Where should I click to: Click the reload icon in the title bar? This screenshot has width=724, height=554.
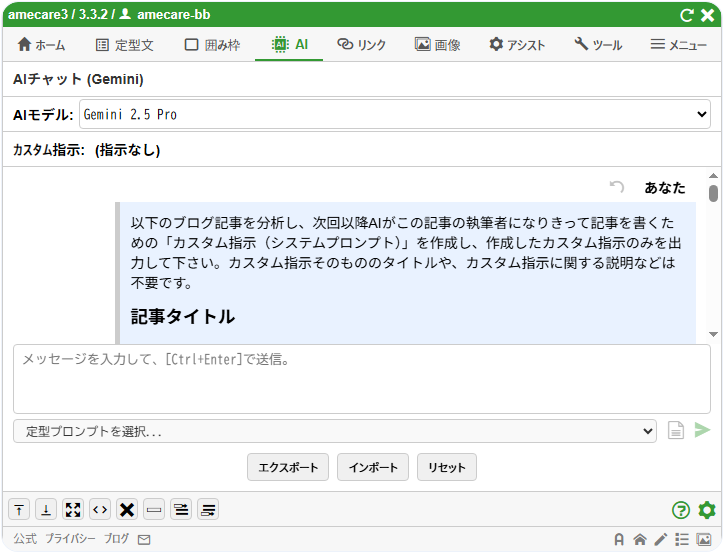click(x=686, y=15)
